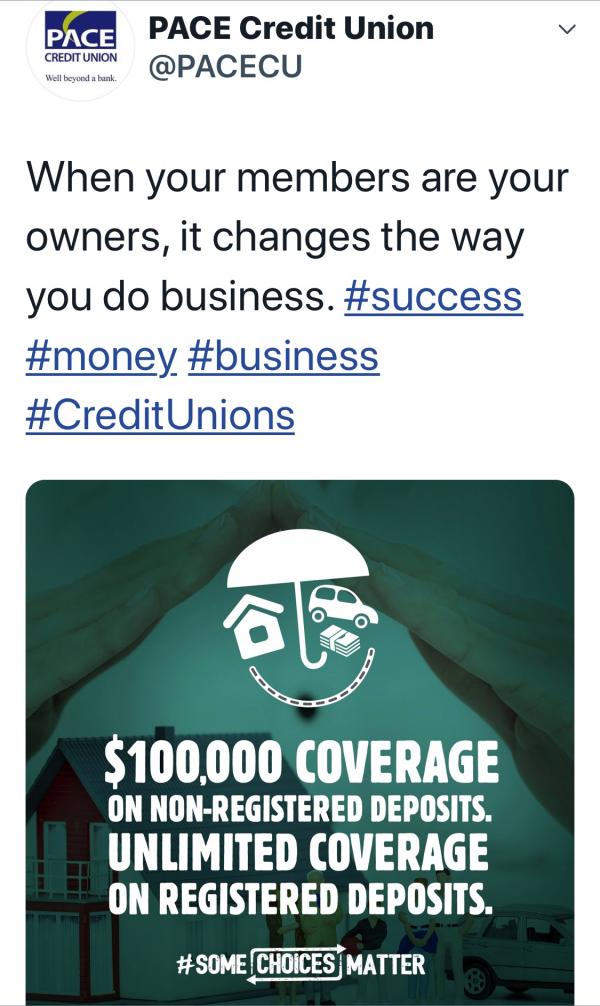The width and height of the screenshot is (600, 1006).
Task: Click the "UNLIMITED COVERAGE" text
Action: (301, 853)
